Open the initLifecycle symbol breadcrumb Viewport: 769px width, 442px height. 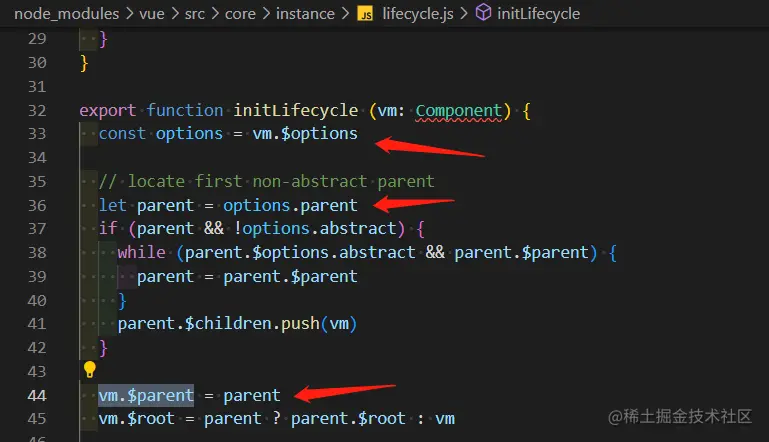click(x=537, y=14)
